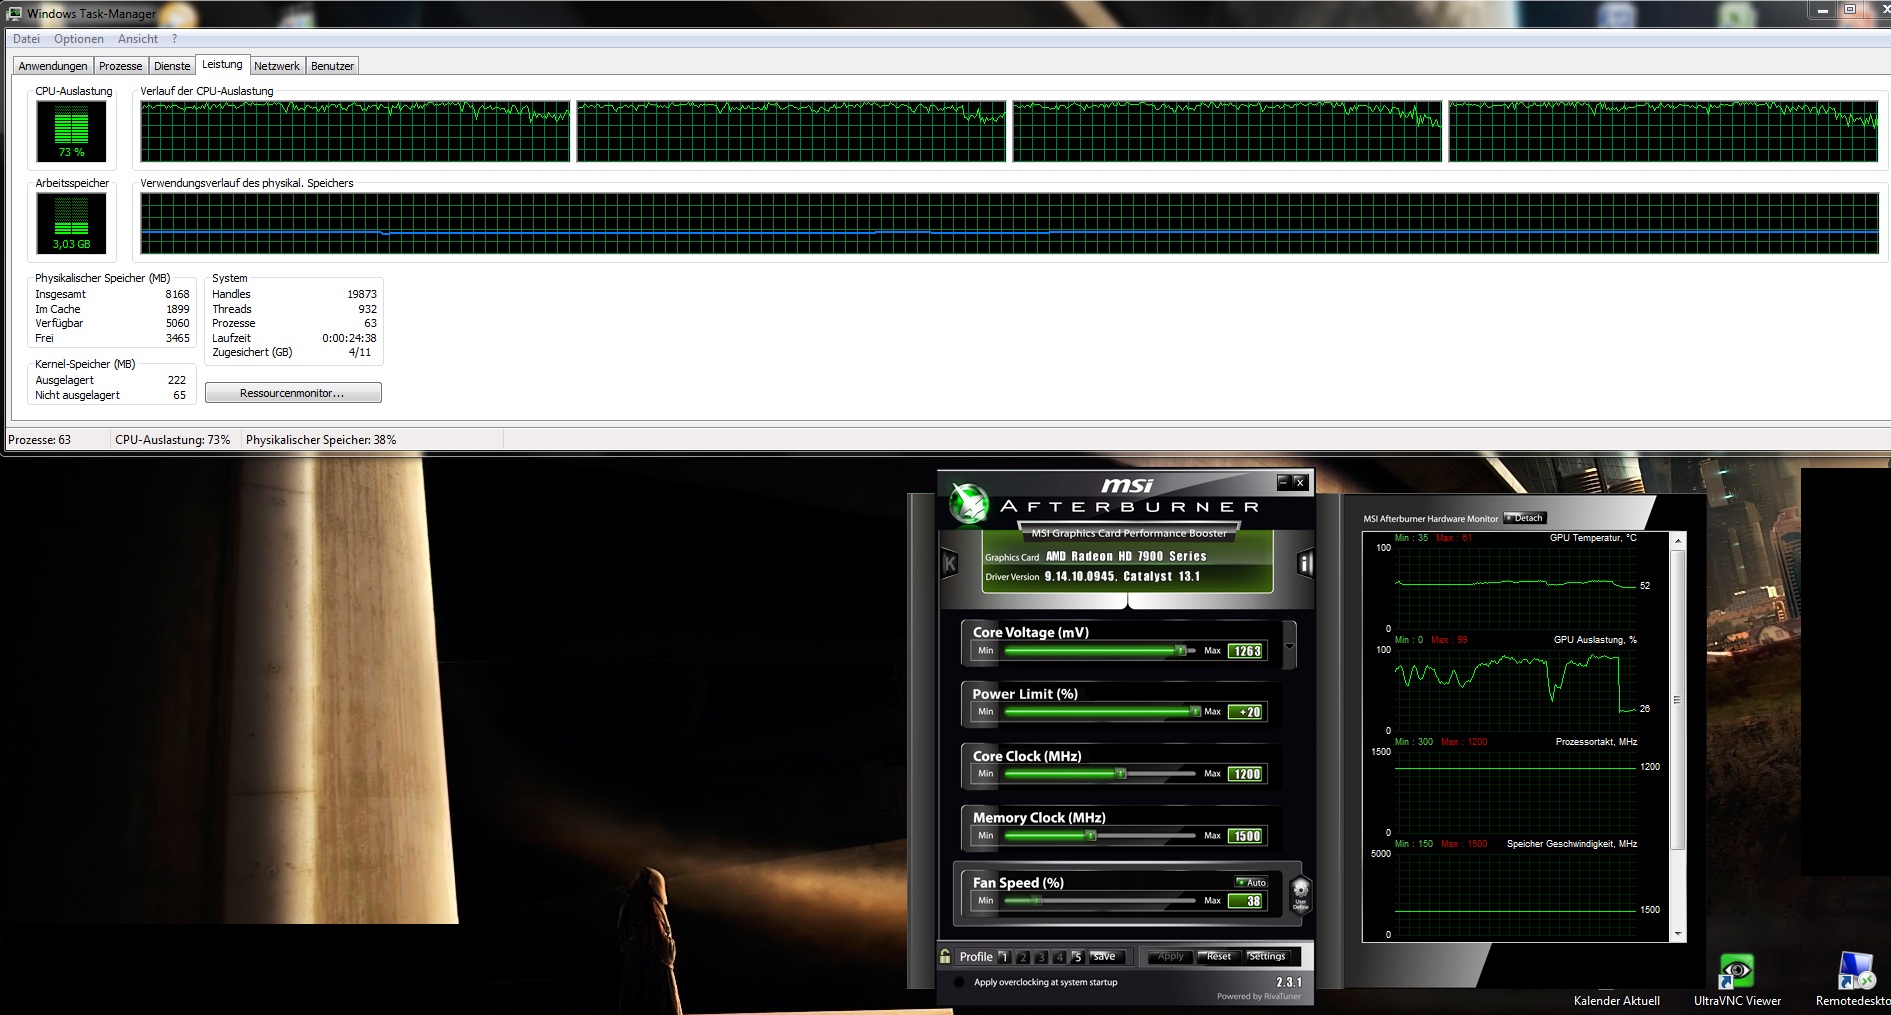Click the Power Limit slider handle
Viewport: 1891px width, 1015px height.
pyautogui.click(x=1195, y=712)
